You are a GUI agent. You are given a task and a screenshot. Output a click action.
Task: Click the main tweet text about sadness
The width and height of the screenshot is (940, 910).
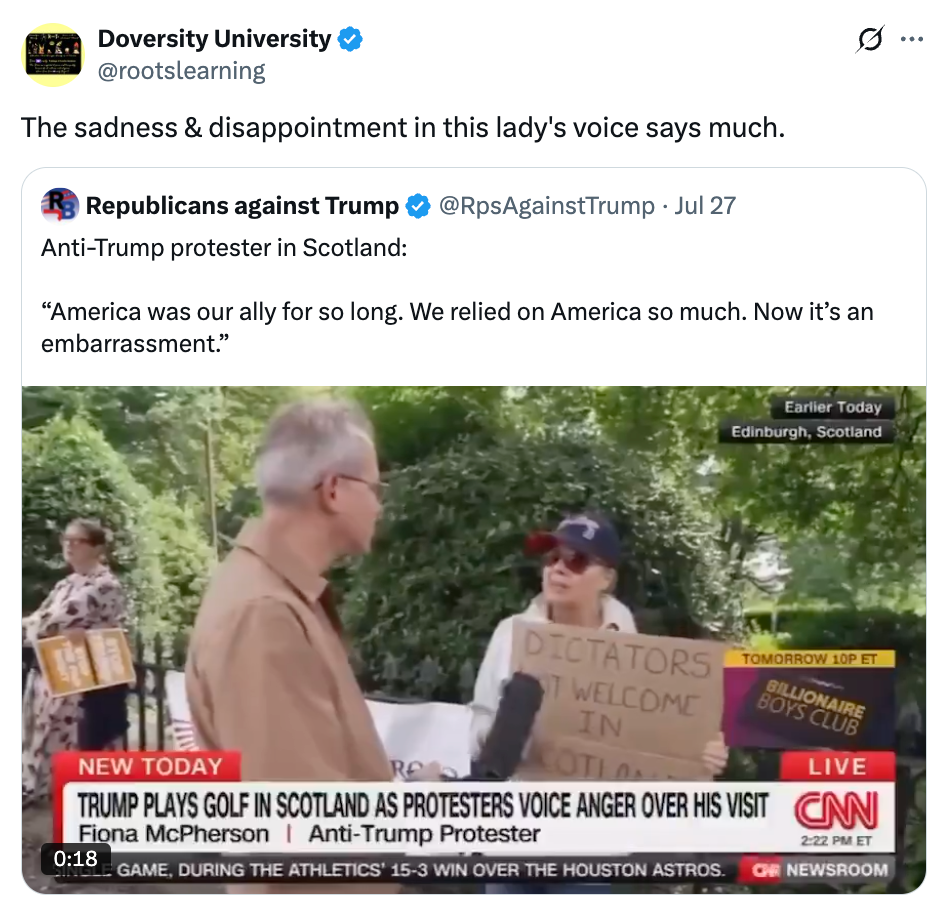(403, 128)
